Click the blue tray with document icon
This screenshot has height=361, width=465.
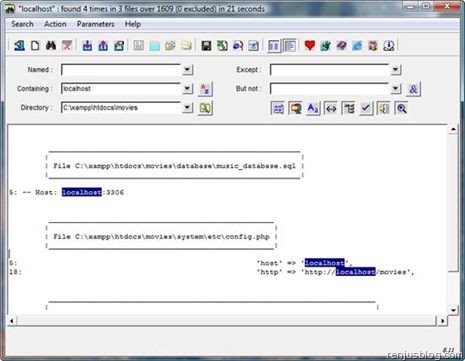(119, 45)
